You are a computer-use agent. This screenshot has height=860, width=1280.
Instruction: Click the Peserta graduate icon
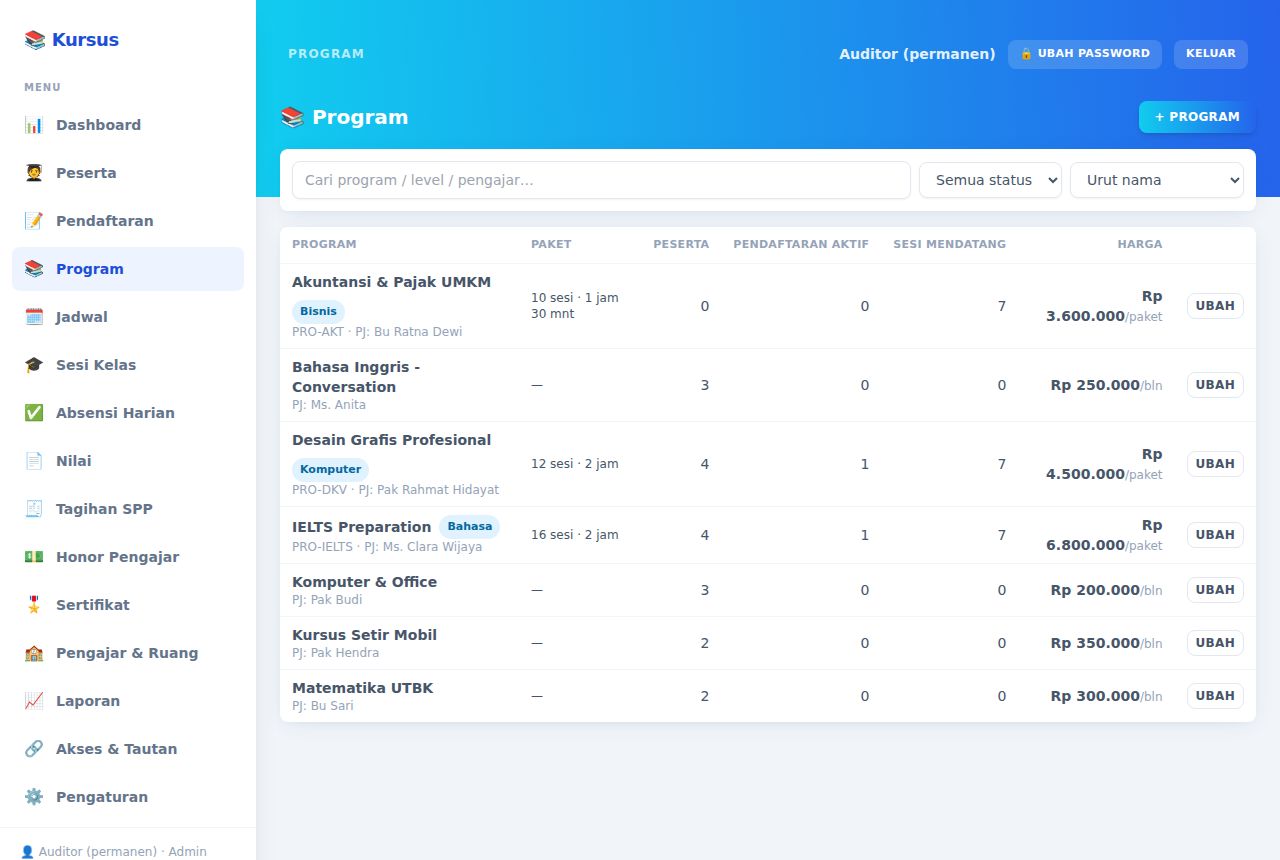click(x=34, y=173)
